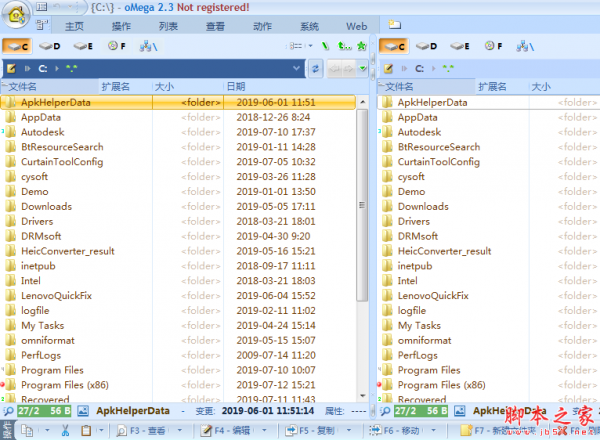The image size is (600, 440).
Task: Click the left path edit pencil icon
Action: point(11,68)
